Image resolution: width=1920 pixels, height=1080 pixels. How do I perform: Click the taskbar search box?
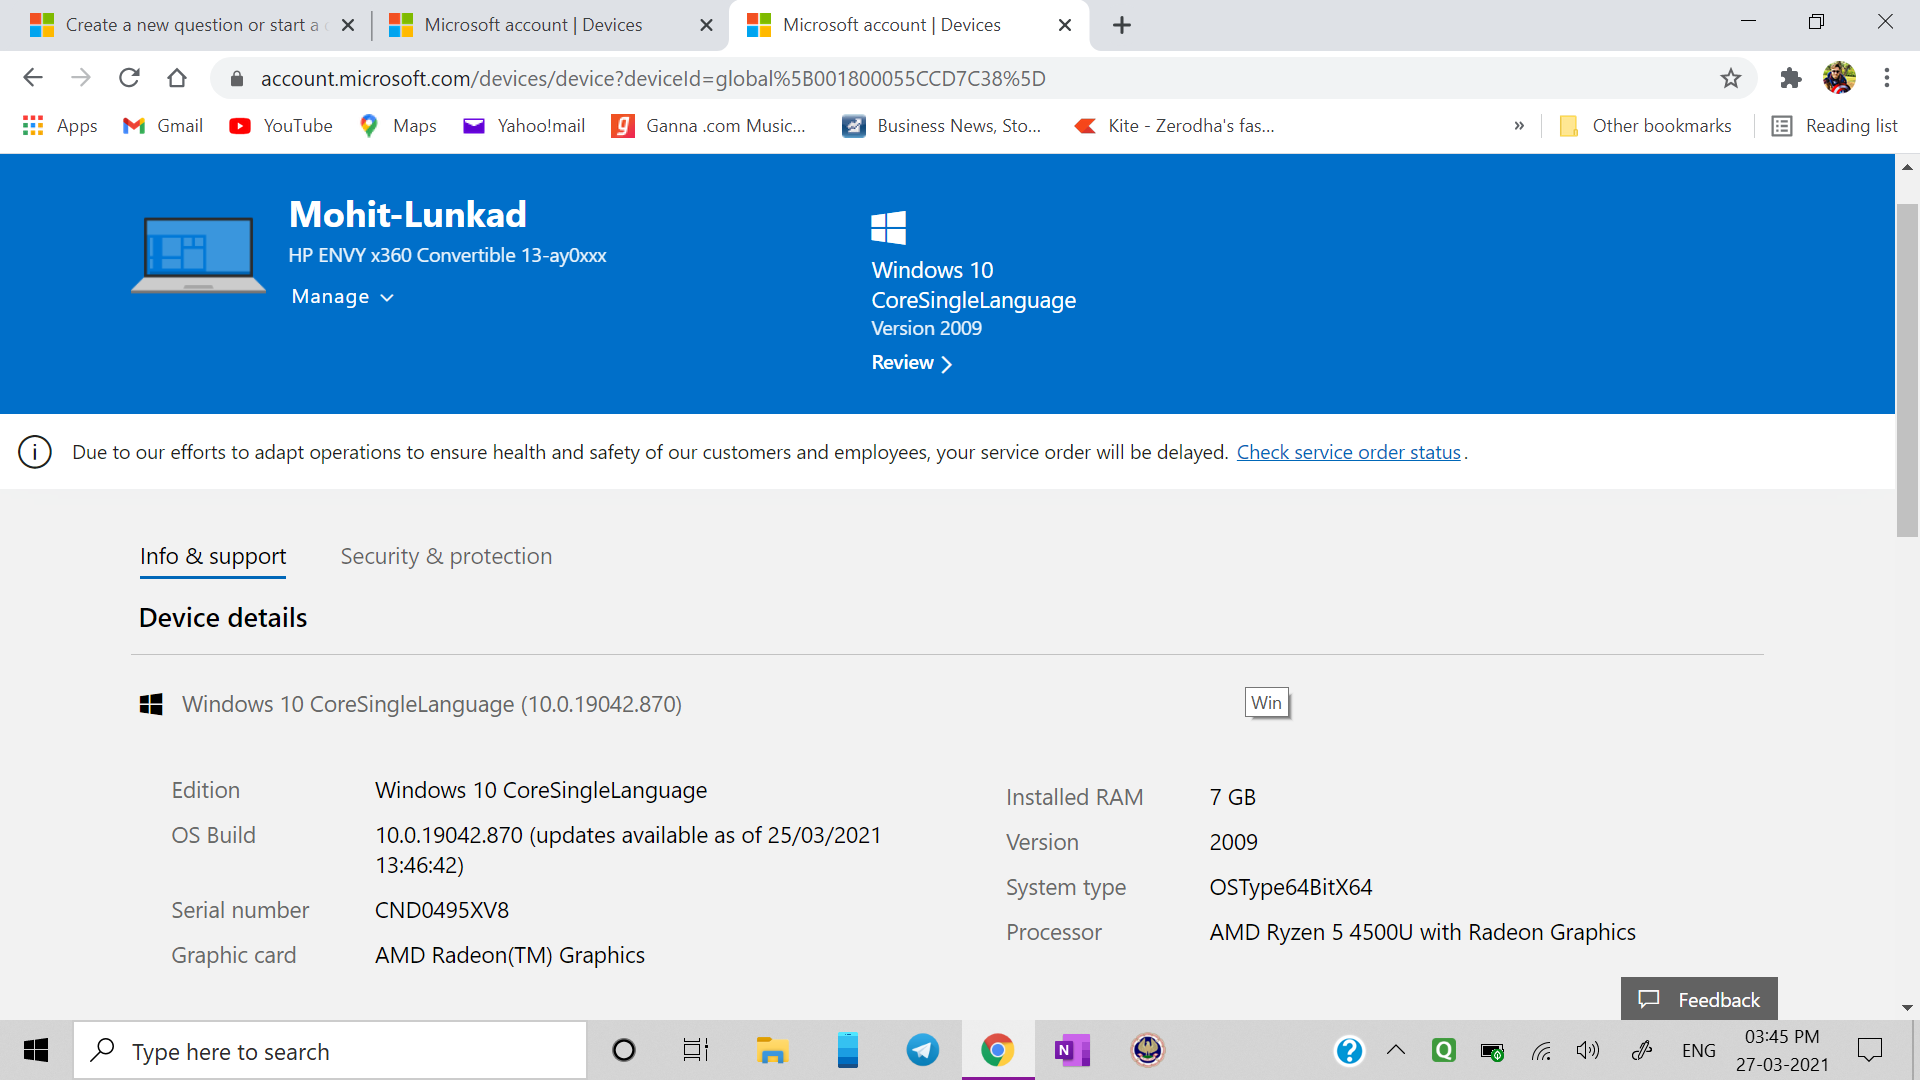330,1051
